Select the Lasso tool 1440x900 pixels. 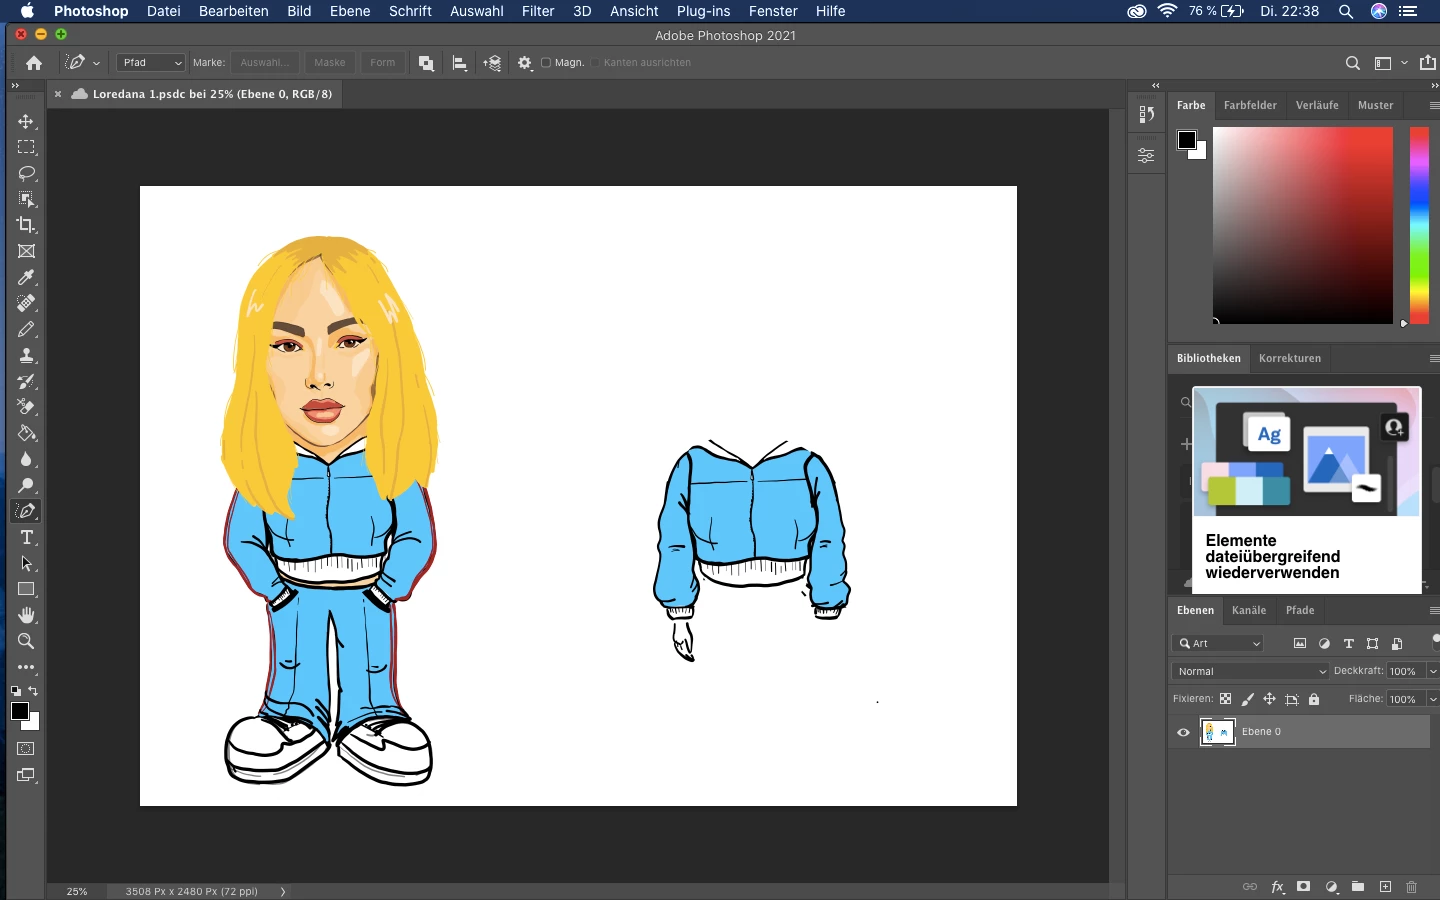pos(26,174)
